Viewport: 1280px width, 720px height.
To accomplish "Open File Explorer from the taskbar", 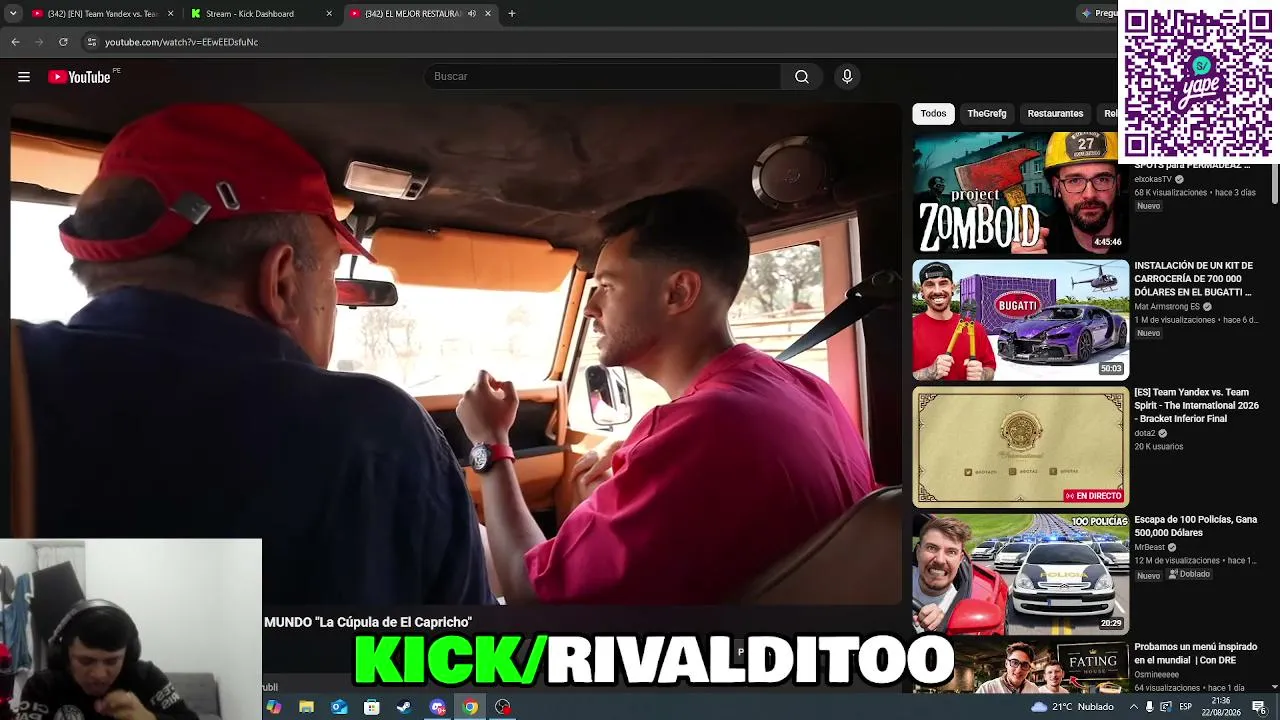I will point(307,707).
